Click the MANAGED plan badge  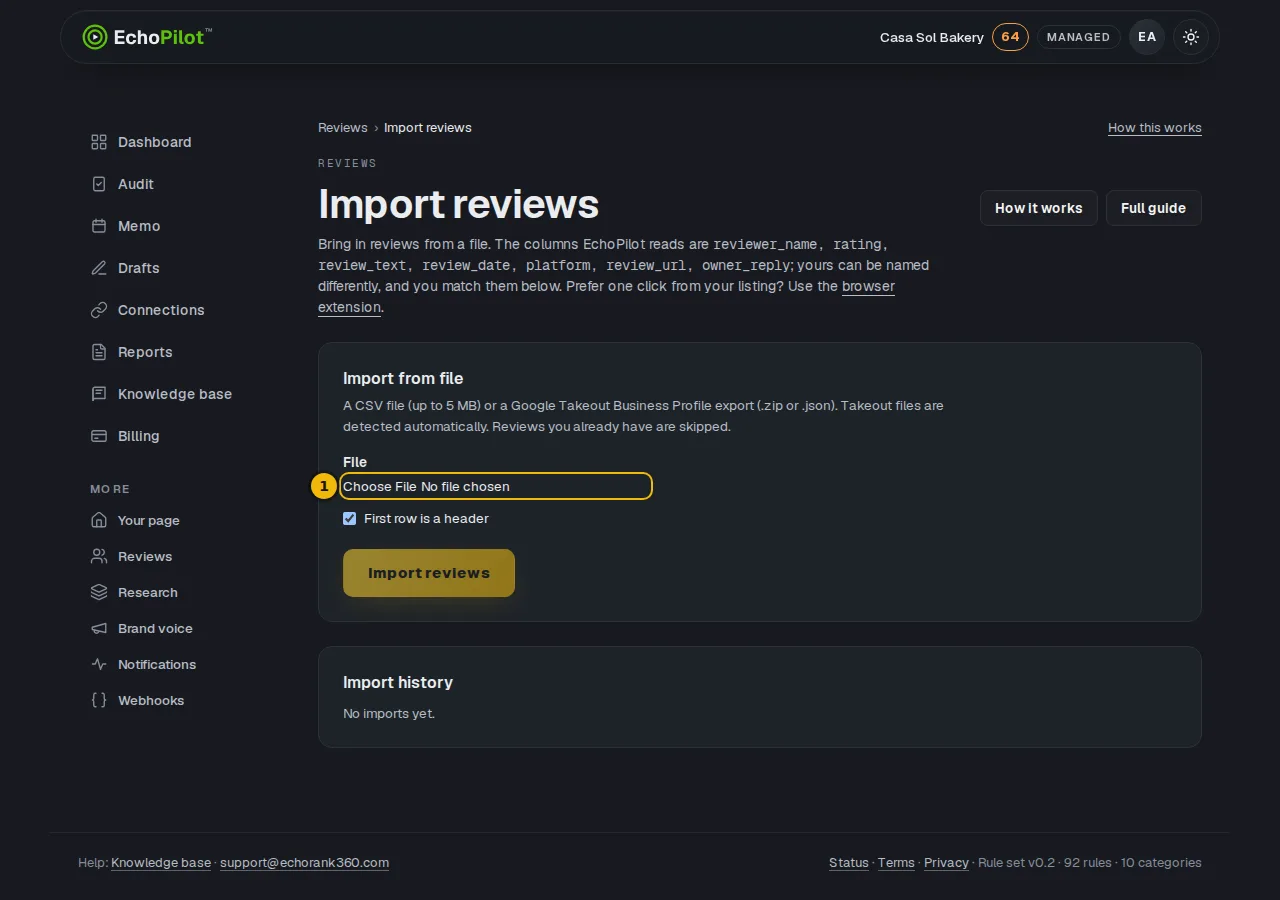1078,37
